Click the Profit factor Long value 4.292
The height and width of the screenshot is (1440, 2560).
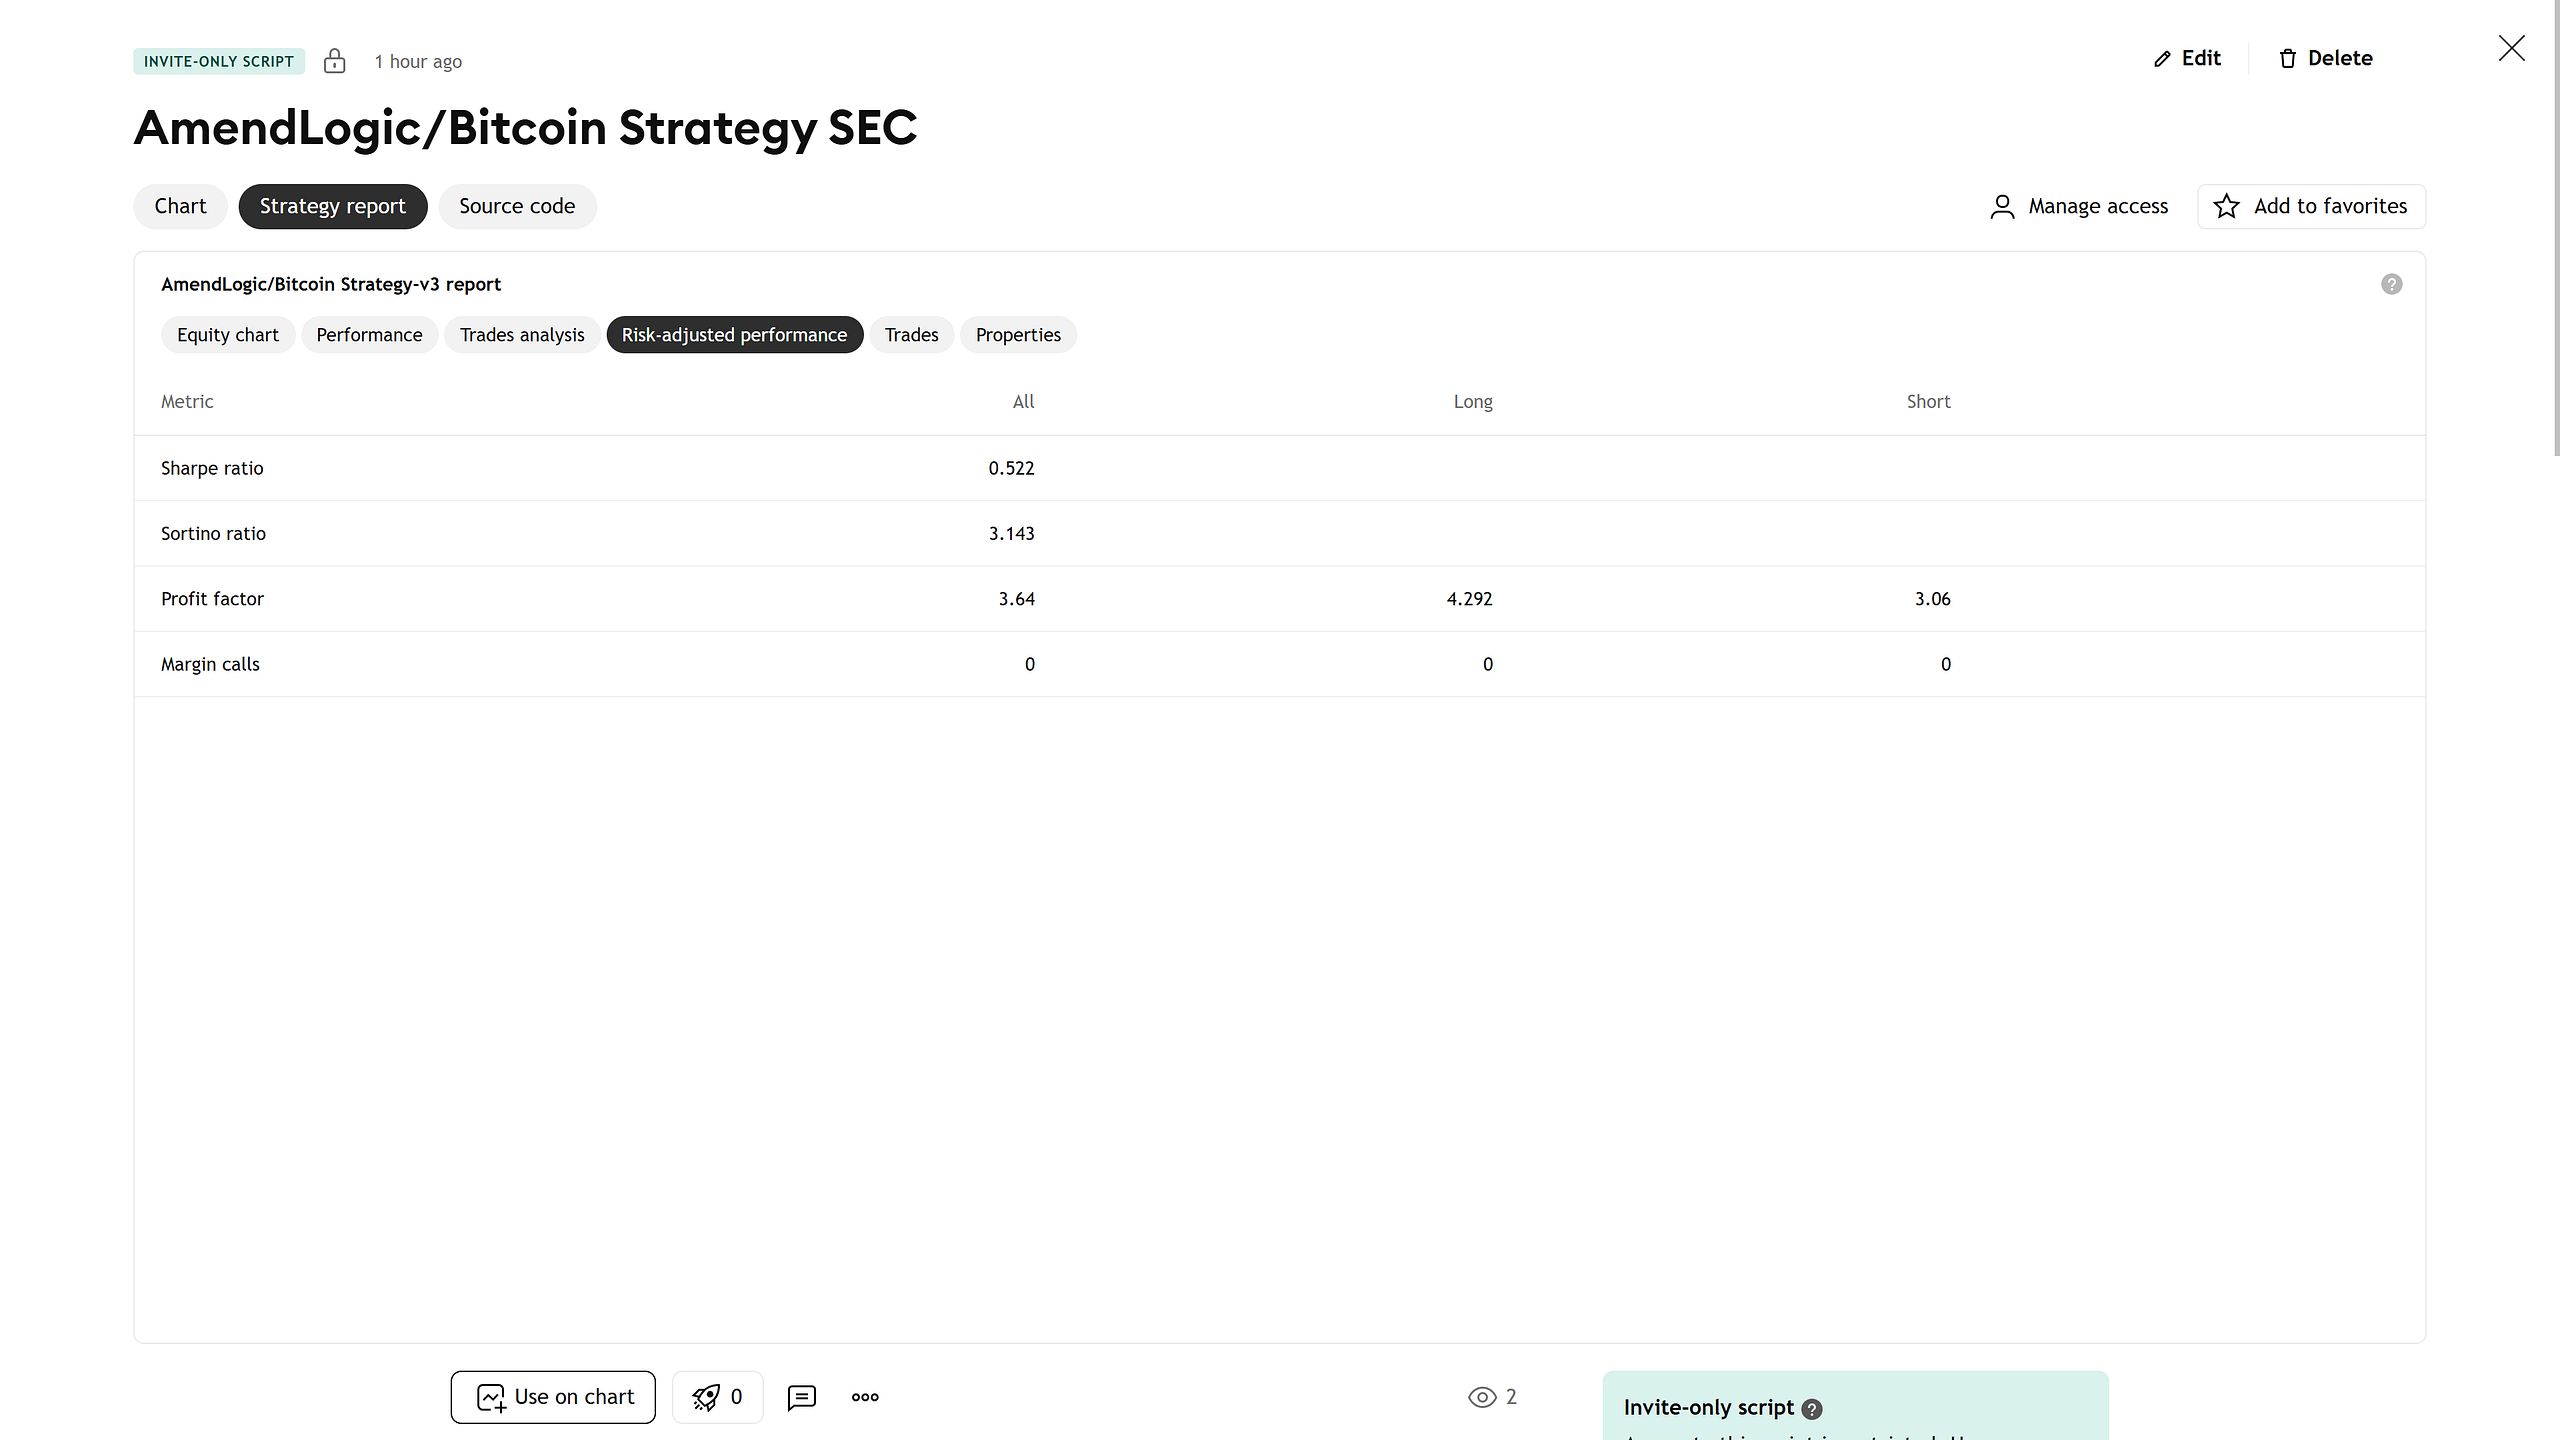1469,599
